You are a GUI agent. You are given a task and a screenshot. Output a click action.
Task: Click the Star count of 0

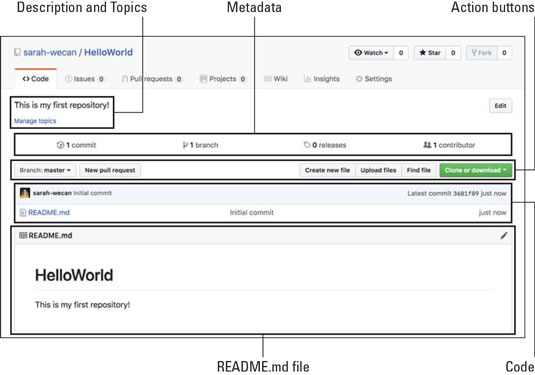(x=453, y=53)
